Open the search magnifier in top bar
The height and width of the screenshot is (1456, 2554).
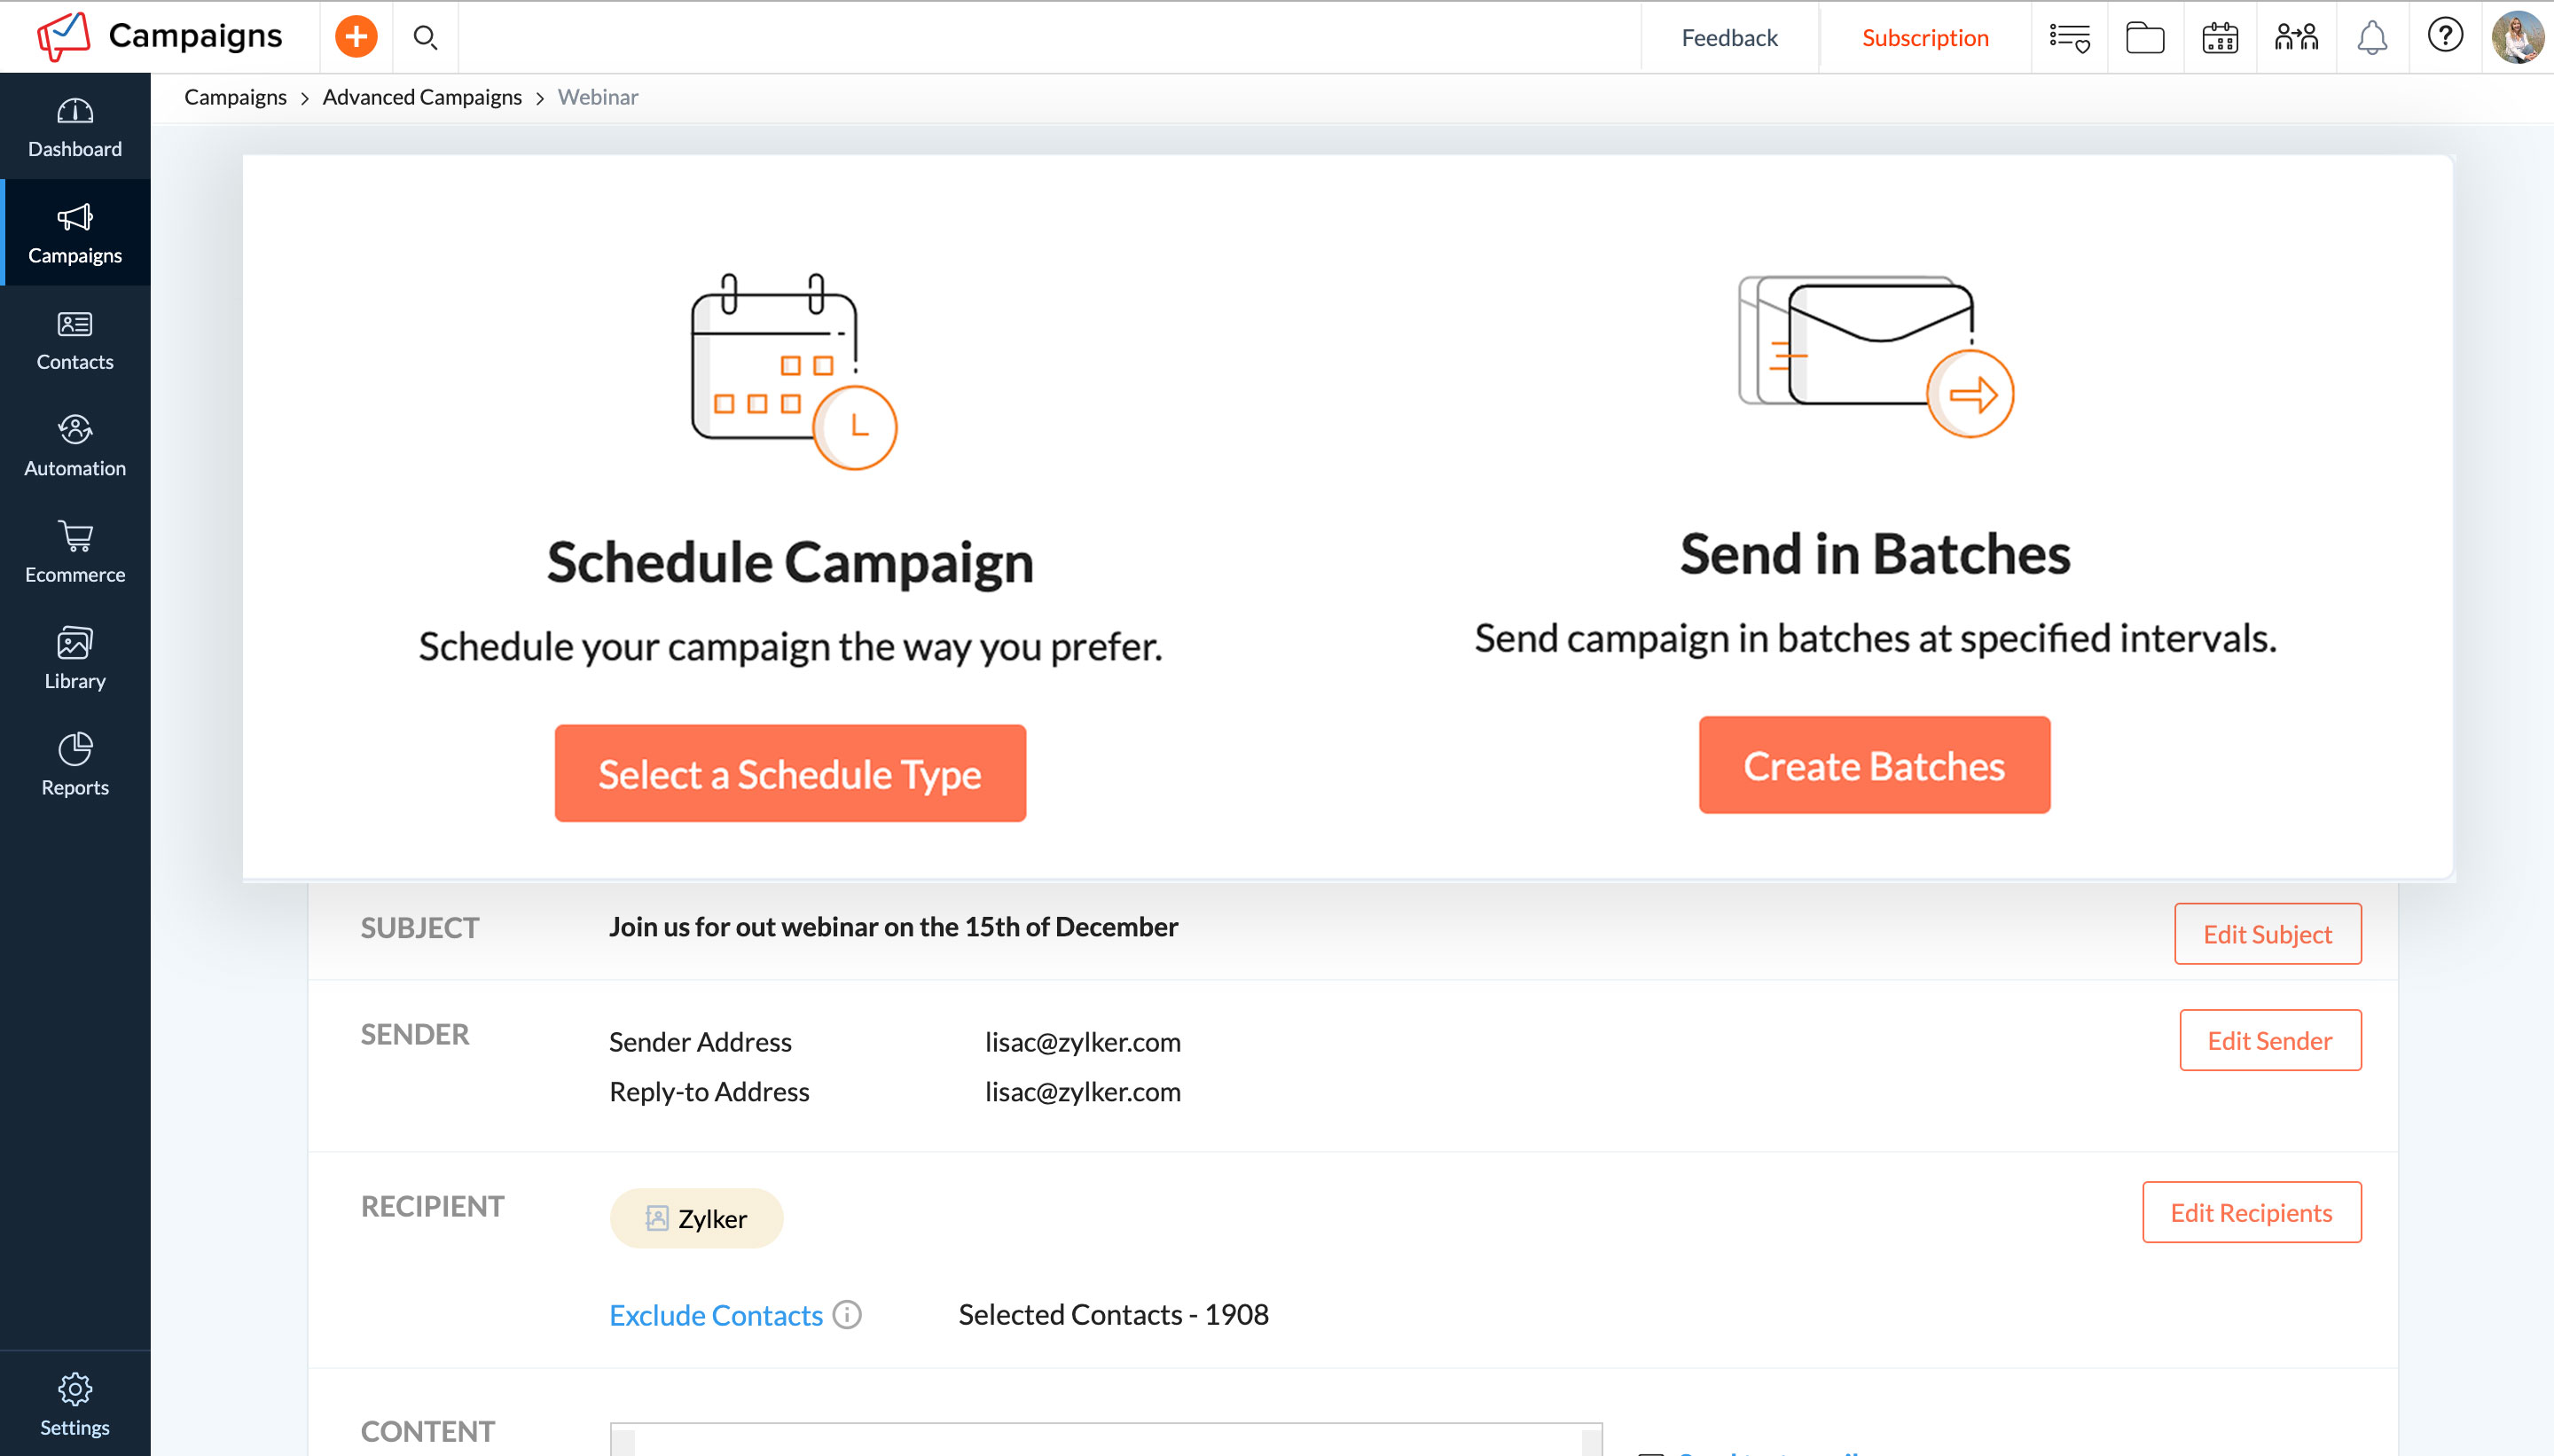click(425, 38)
